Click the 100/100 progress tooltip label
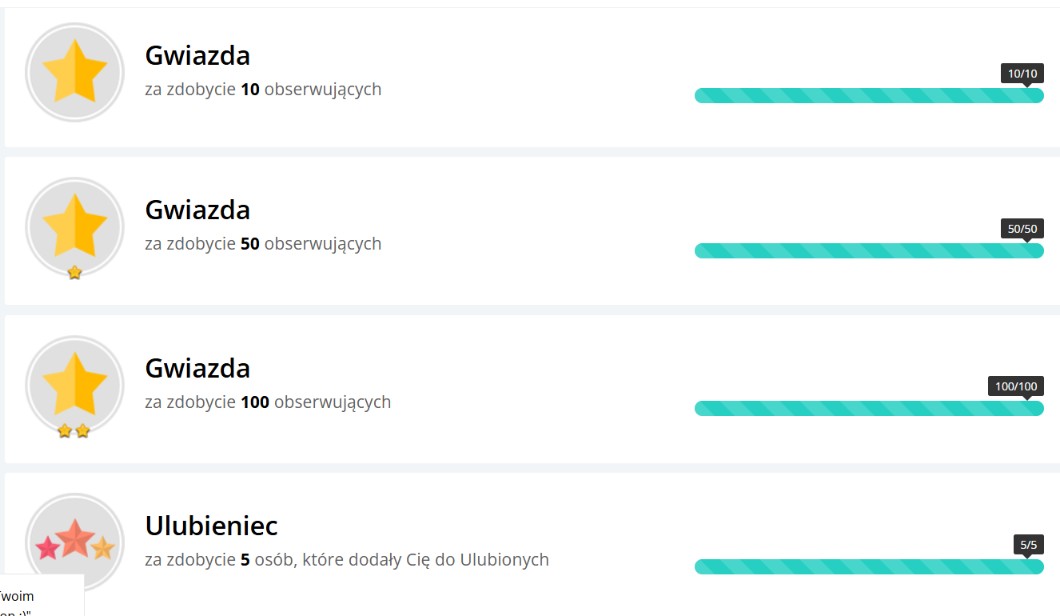This screenshot has height=616, width=1060. coord(1016,386)
